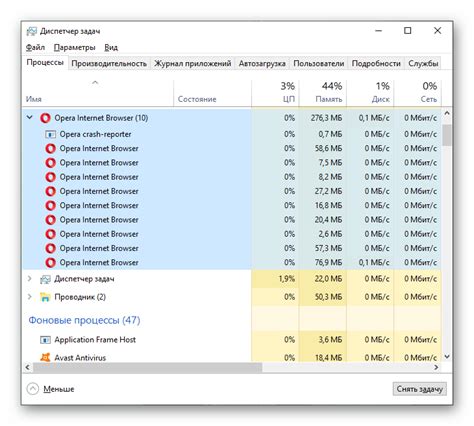This screenshot has width=474, height=426.
Task: Click the Проводник folder icon
Action: click(45, 297)
